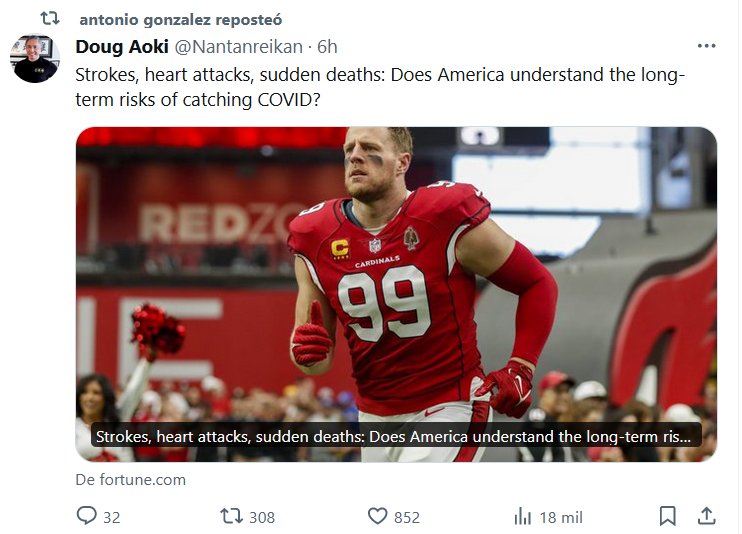
Task: Visit the "De fortune.com" source link
Action: tap(131, 480)
